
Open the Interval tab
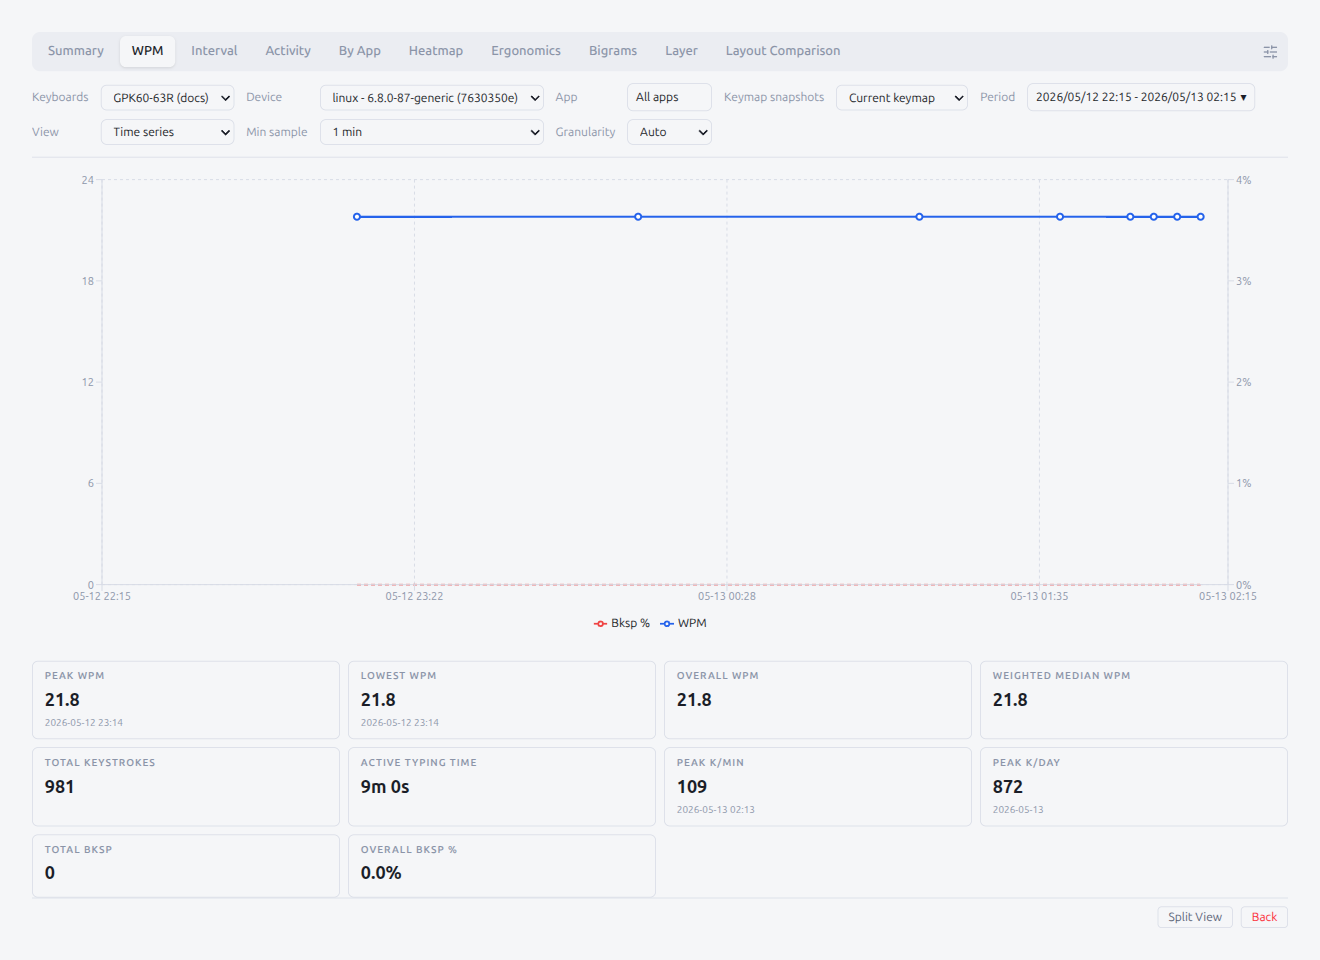[x=214, y=51]
